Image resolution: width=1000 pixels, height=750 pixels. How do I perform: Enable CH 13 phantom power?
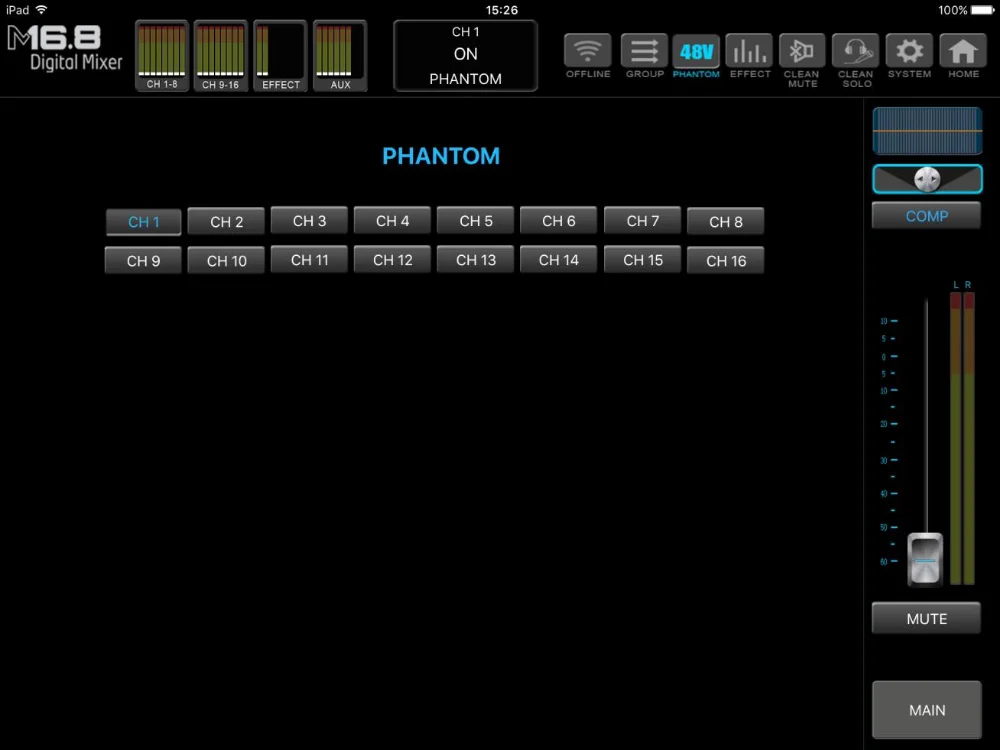coord(476,260)
